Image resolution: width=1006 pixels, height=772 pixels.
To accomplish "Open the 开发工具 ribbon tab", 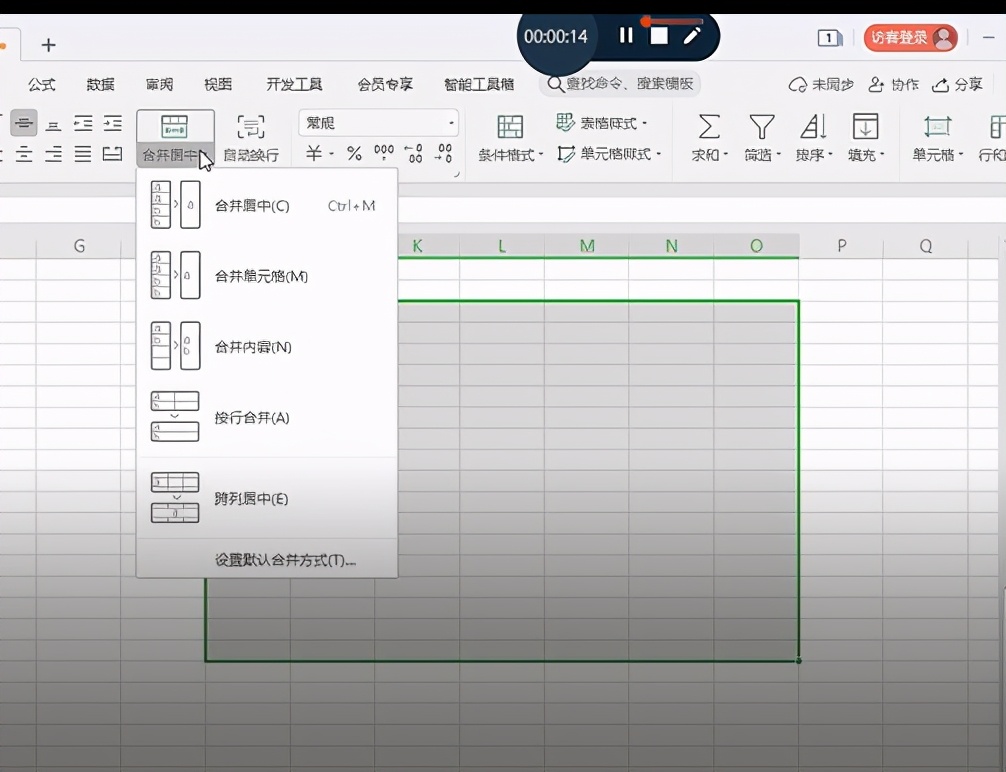I will 294,84.
